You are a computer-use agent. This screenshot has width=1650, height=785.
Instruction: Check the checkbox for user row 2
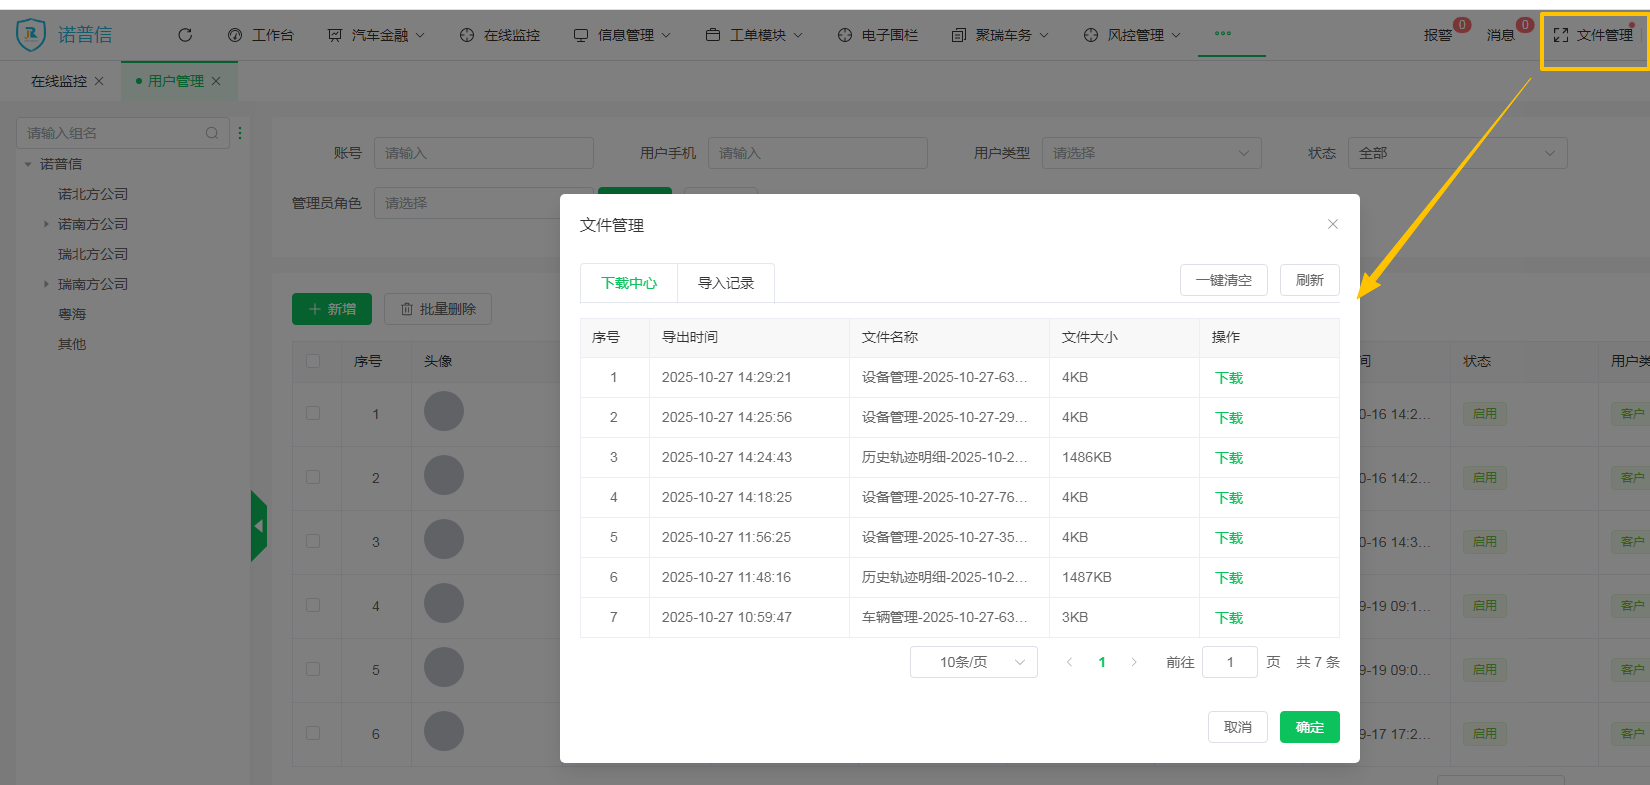(x=313, y=477)
